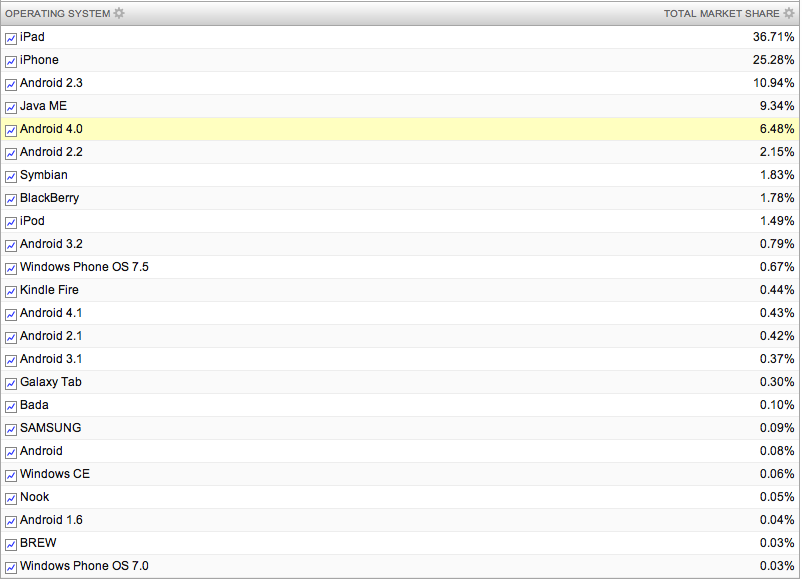
Task: Click the SAMSUNG label
Action: [51, 428]
